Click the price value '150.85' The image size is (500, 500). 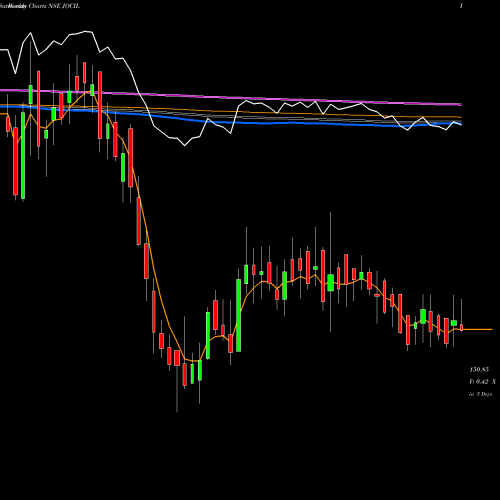coord(479,370)
